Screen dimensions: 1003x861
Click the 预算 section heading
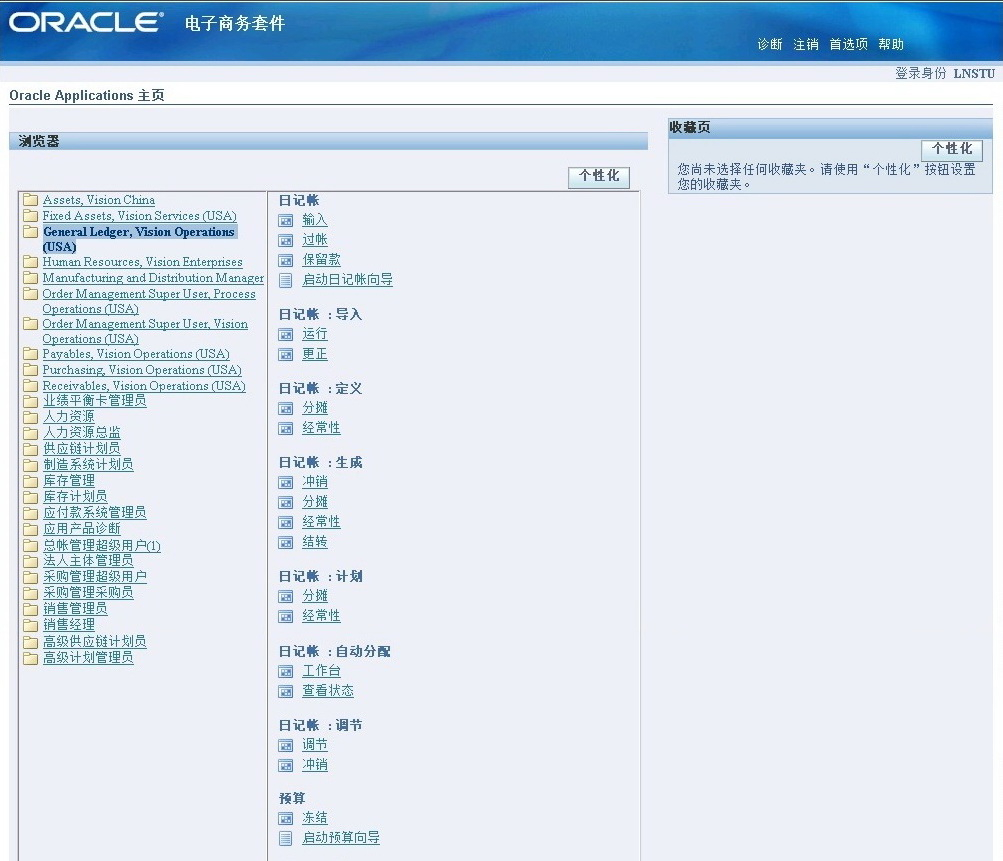(292, 798)
